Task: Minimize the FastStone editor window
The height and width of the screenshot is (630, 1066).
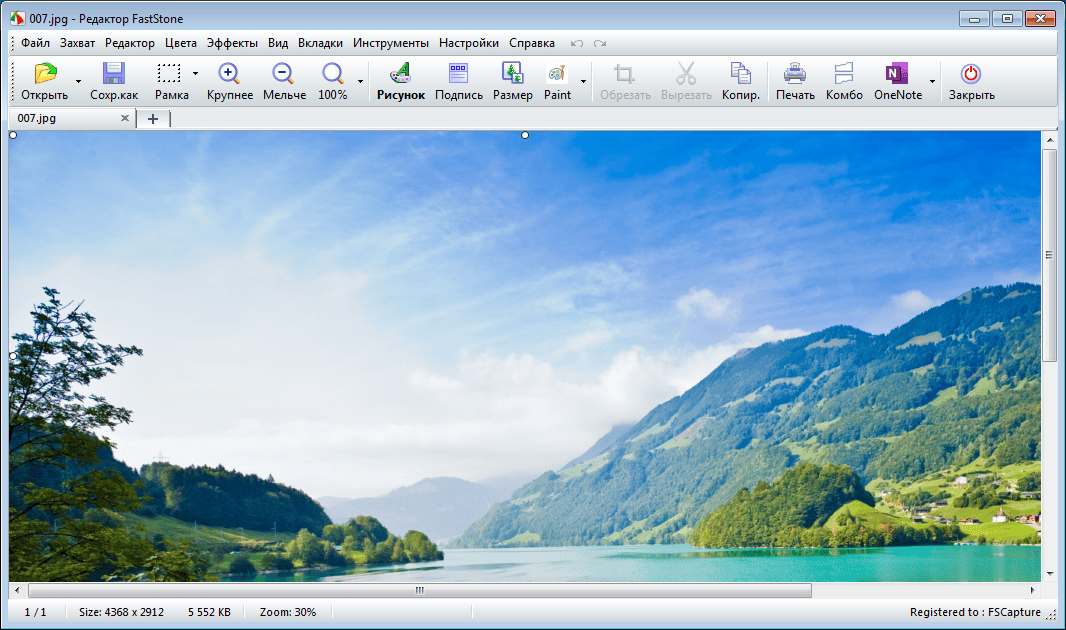Action: point(974,19)
